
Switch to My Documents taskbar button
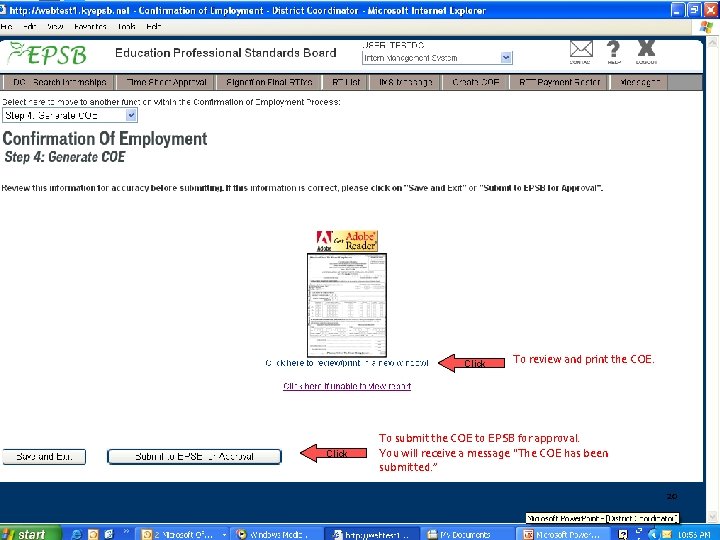(466, 534)
